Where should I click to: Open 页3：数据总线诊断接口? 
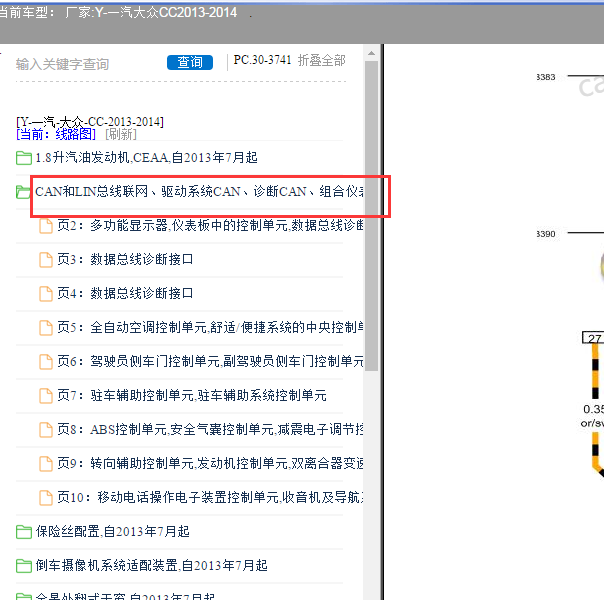pyautogui.click(x=125, y=259)
